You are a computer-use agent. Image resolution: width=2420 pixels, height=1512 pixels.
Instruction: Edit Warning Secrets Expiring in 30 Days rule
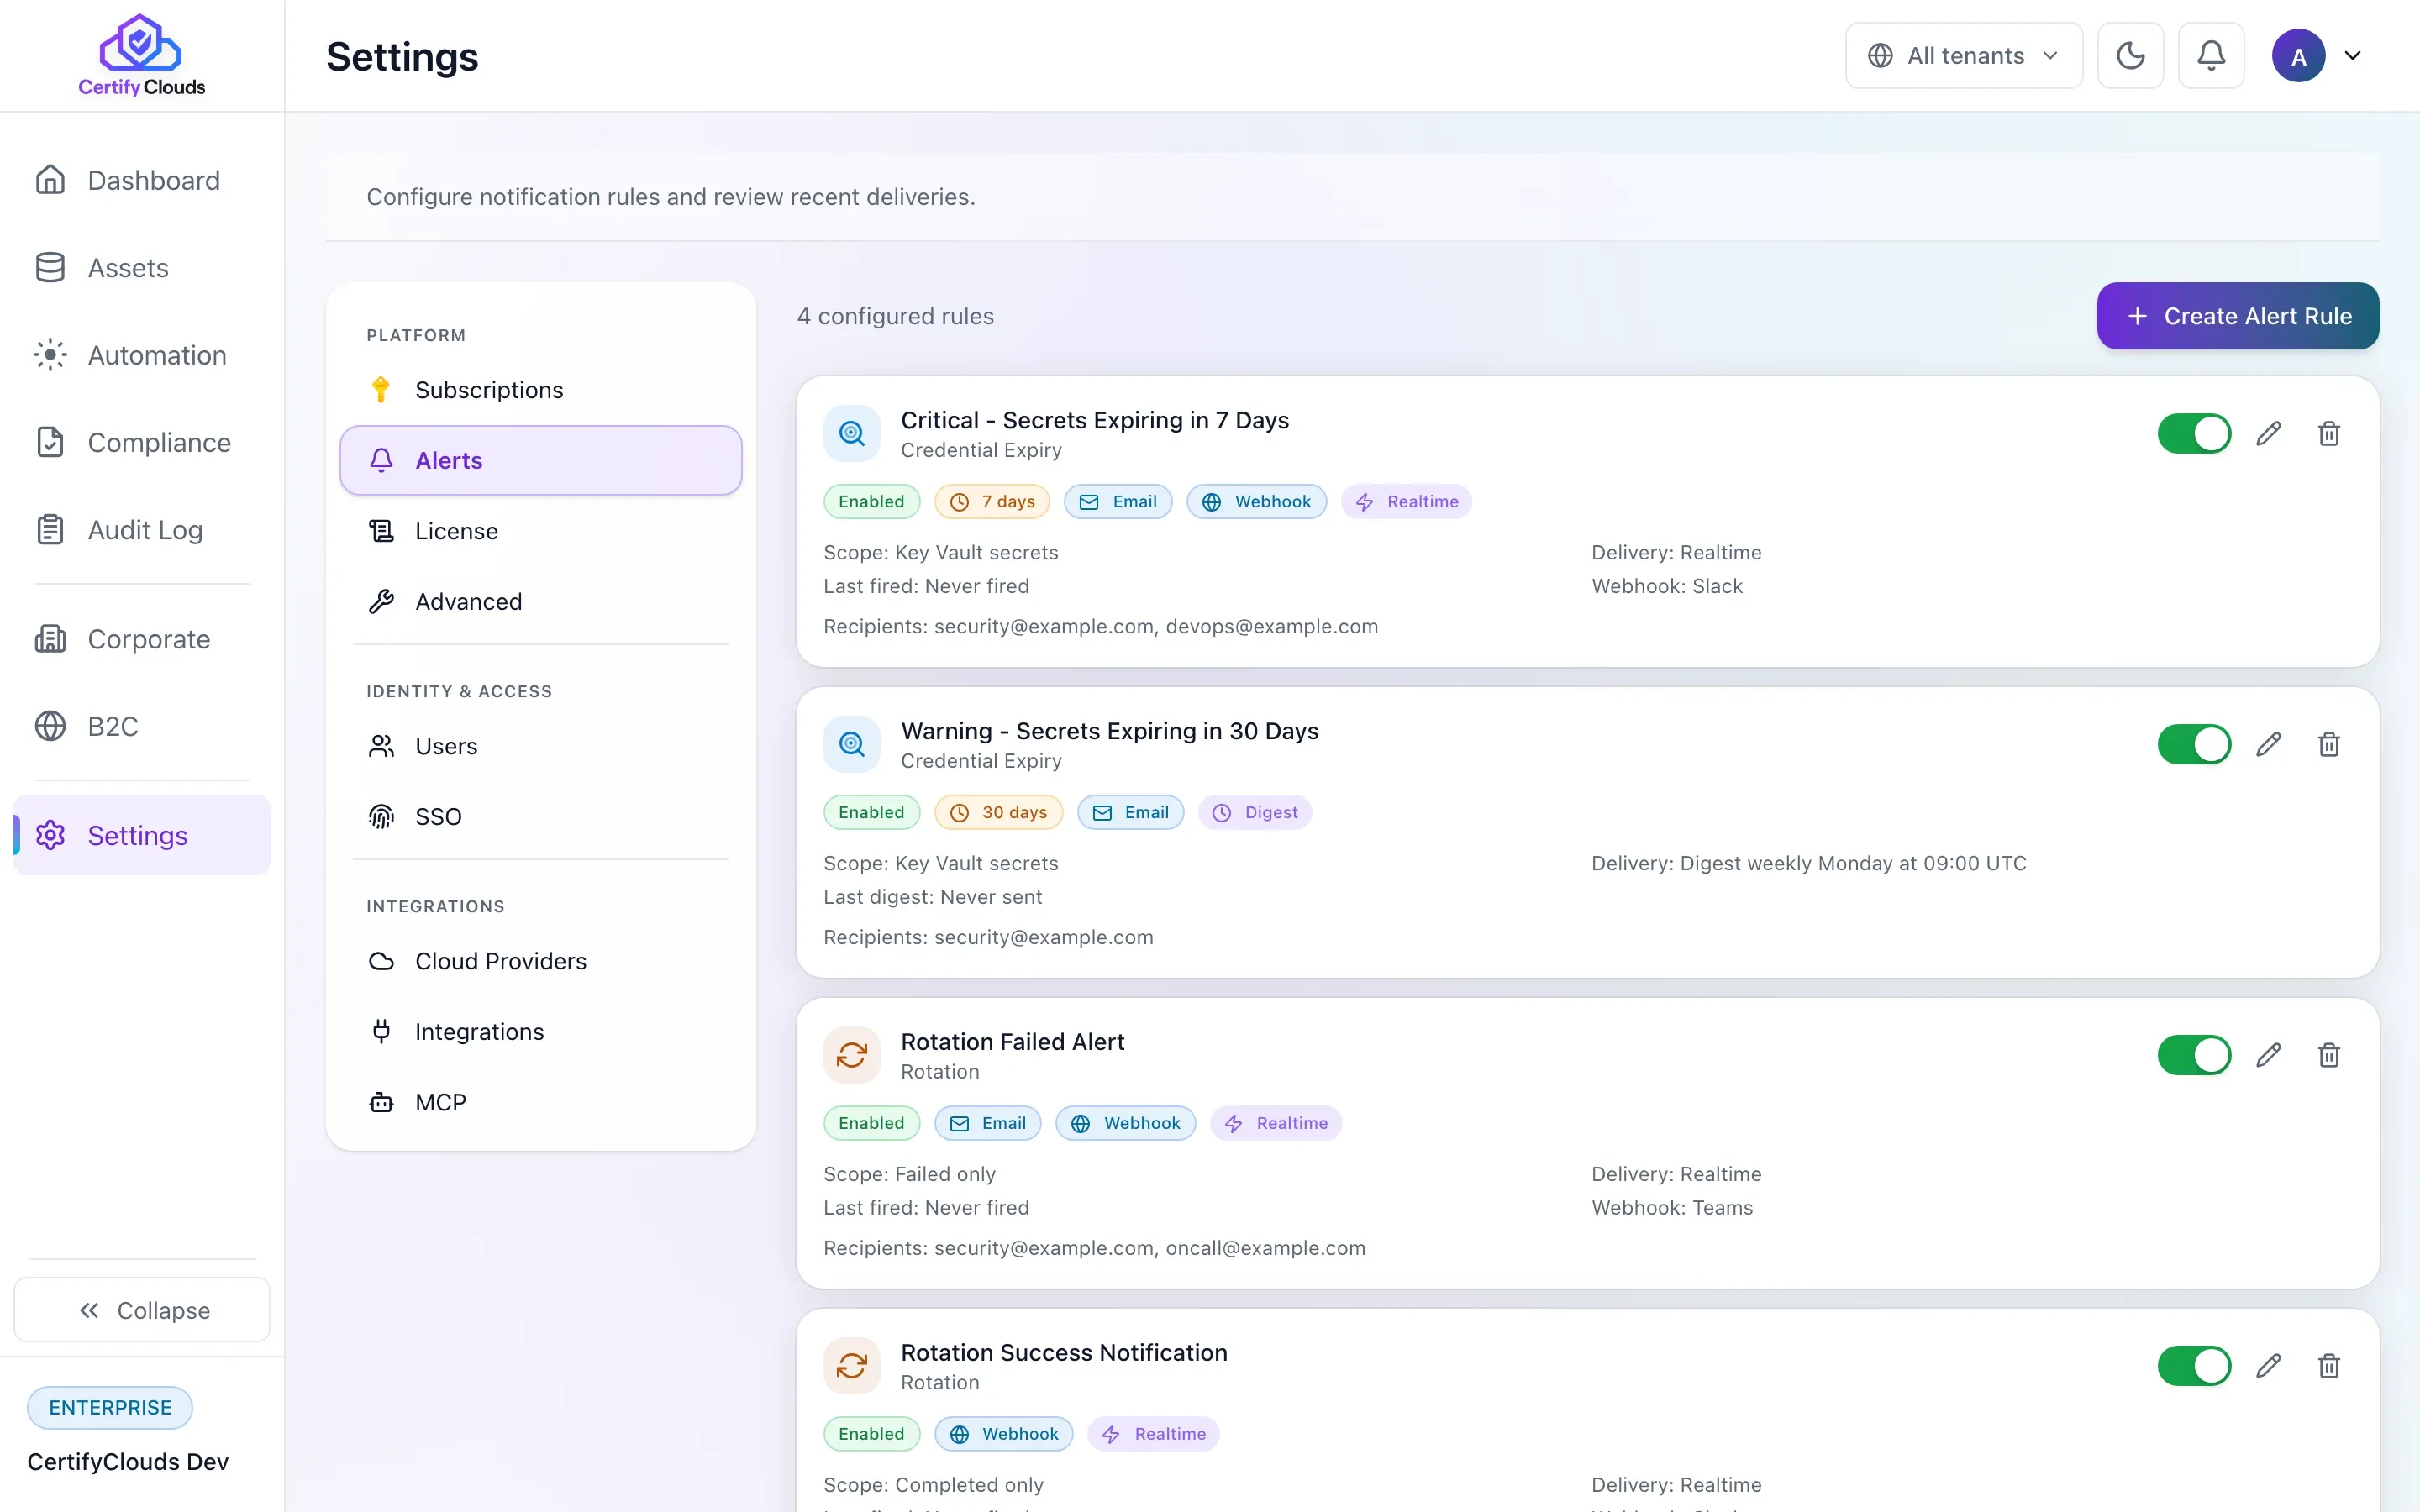pyautogui.click(x=2268, y=744)
